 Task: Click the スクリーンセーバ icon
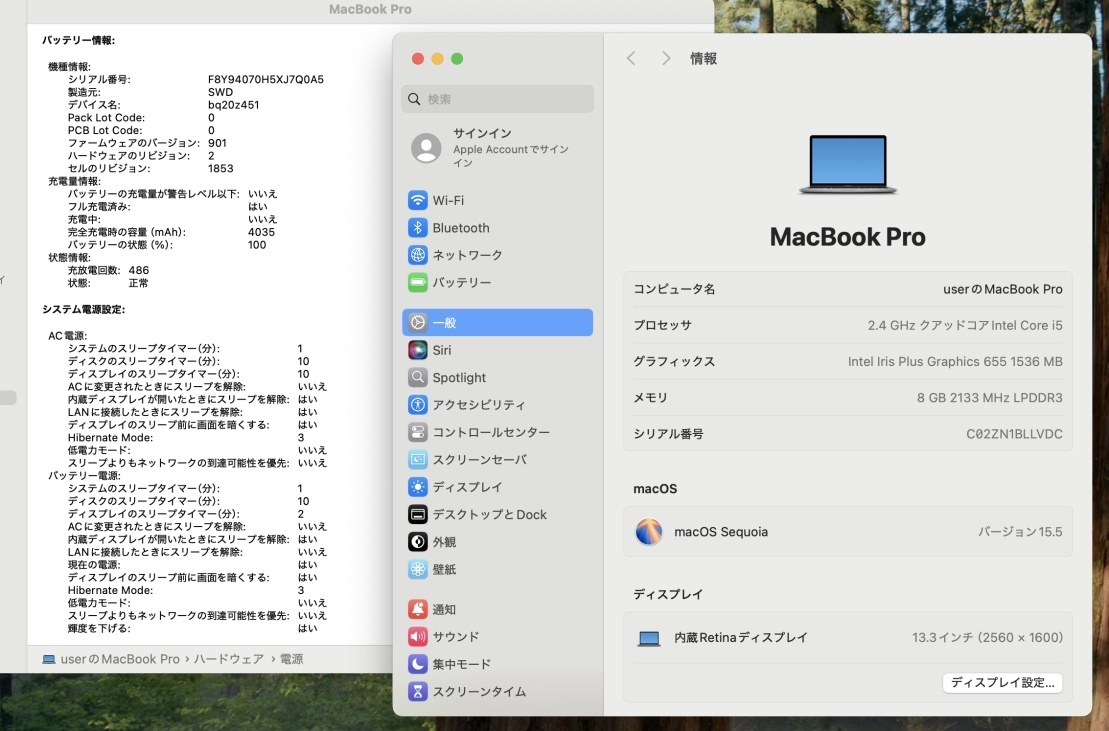coord(417,460)
